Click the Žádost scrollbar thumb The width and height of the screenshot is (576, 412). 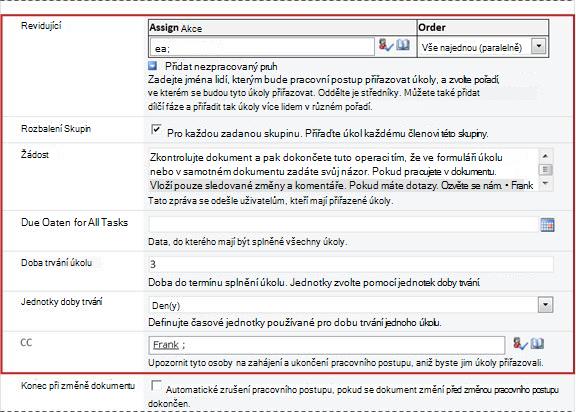coord(546,170)
